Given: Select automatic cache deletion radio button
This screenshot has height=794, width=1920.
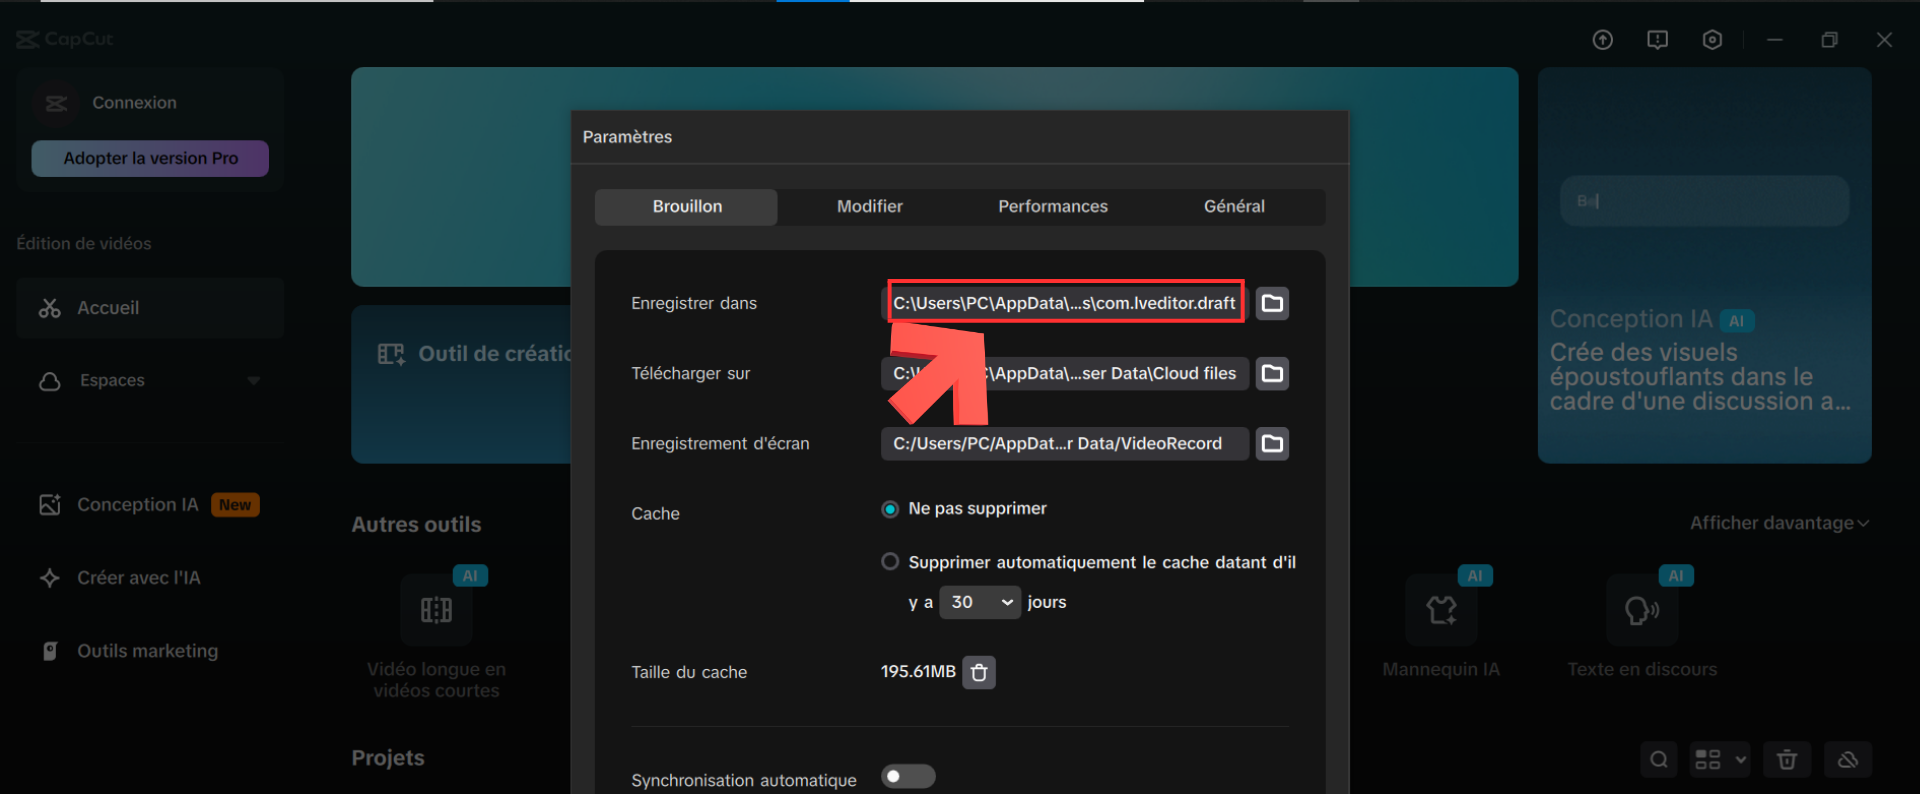Looking at the screenshot, I should [x=890, y=562].
